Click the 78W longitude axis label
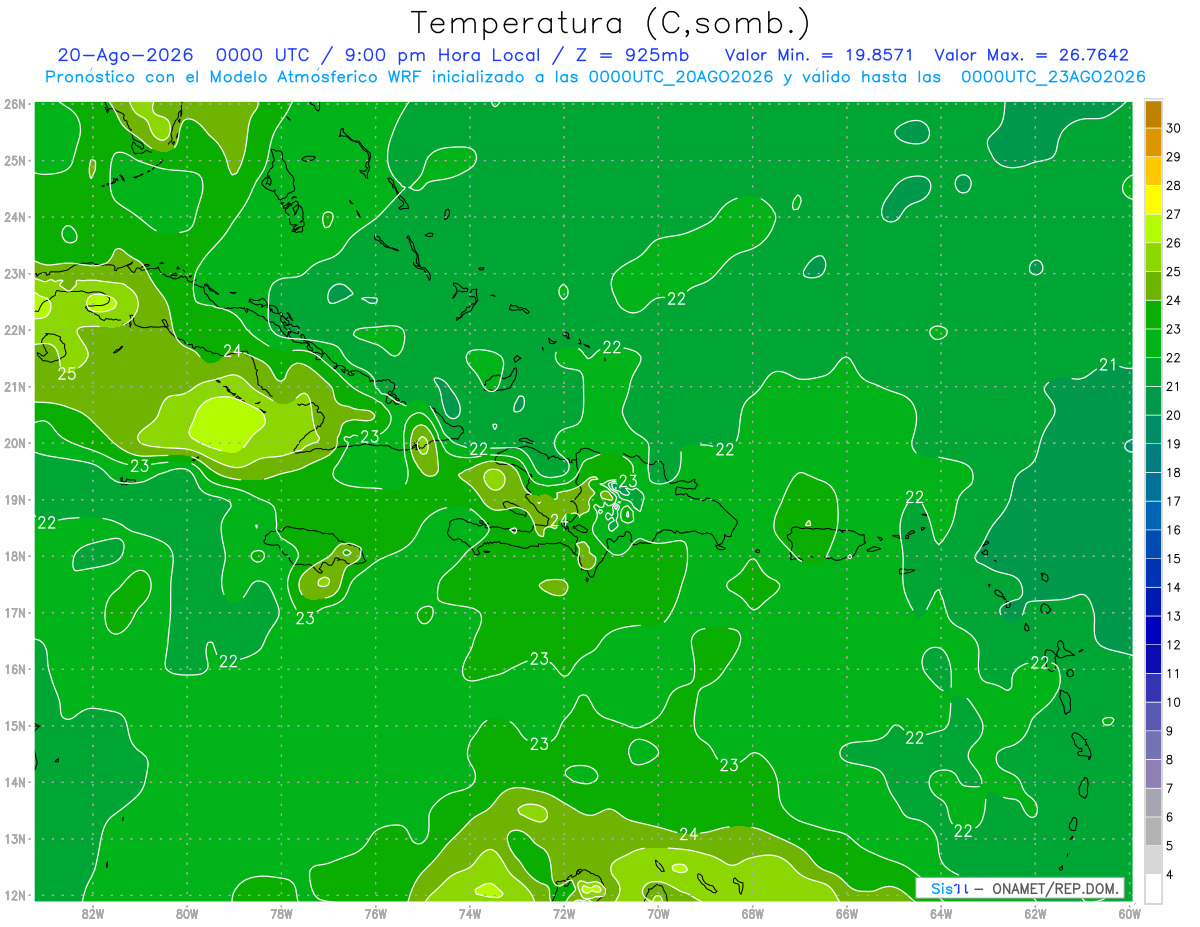Image resolution: width=1200 pixels, height=927 pixels. (281, 913)
